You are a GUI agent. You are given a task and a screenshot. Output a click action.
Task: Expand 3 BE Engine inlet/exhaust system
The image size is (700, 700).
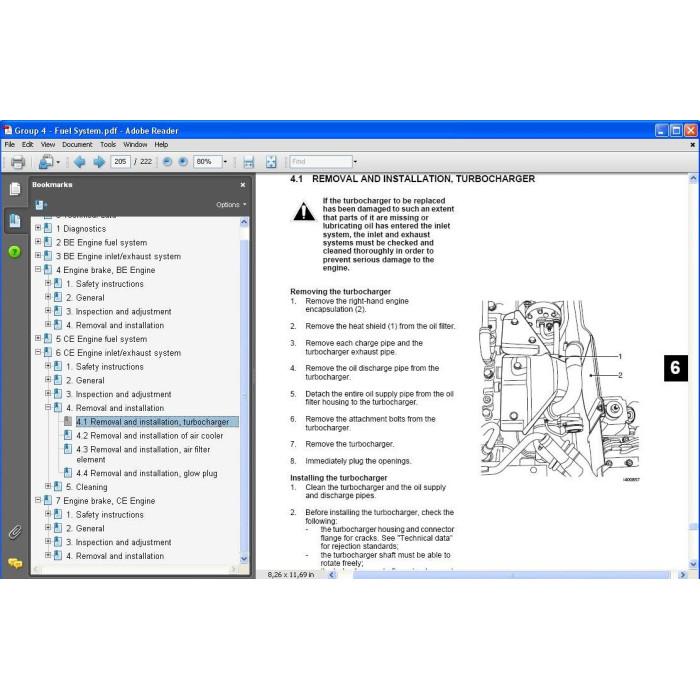pos(38,255)
